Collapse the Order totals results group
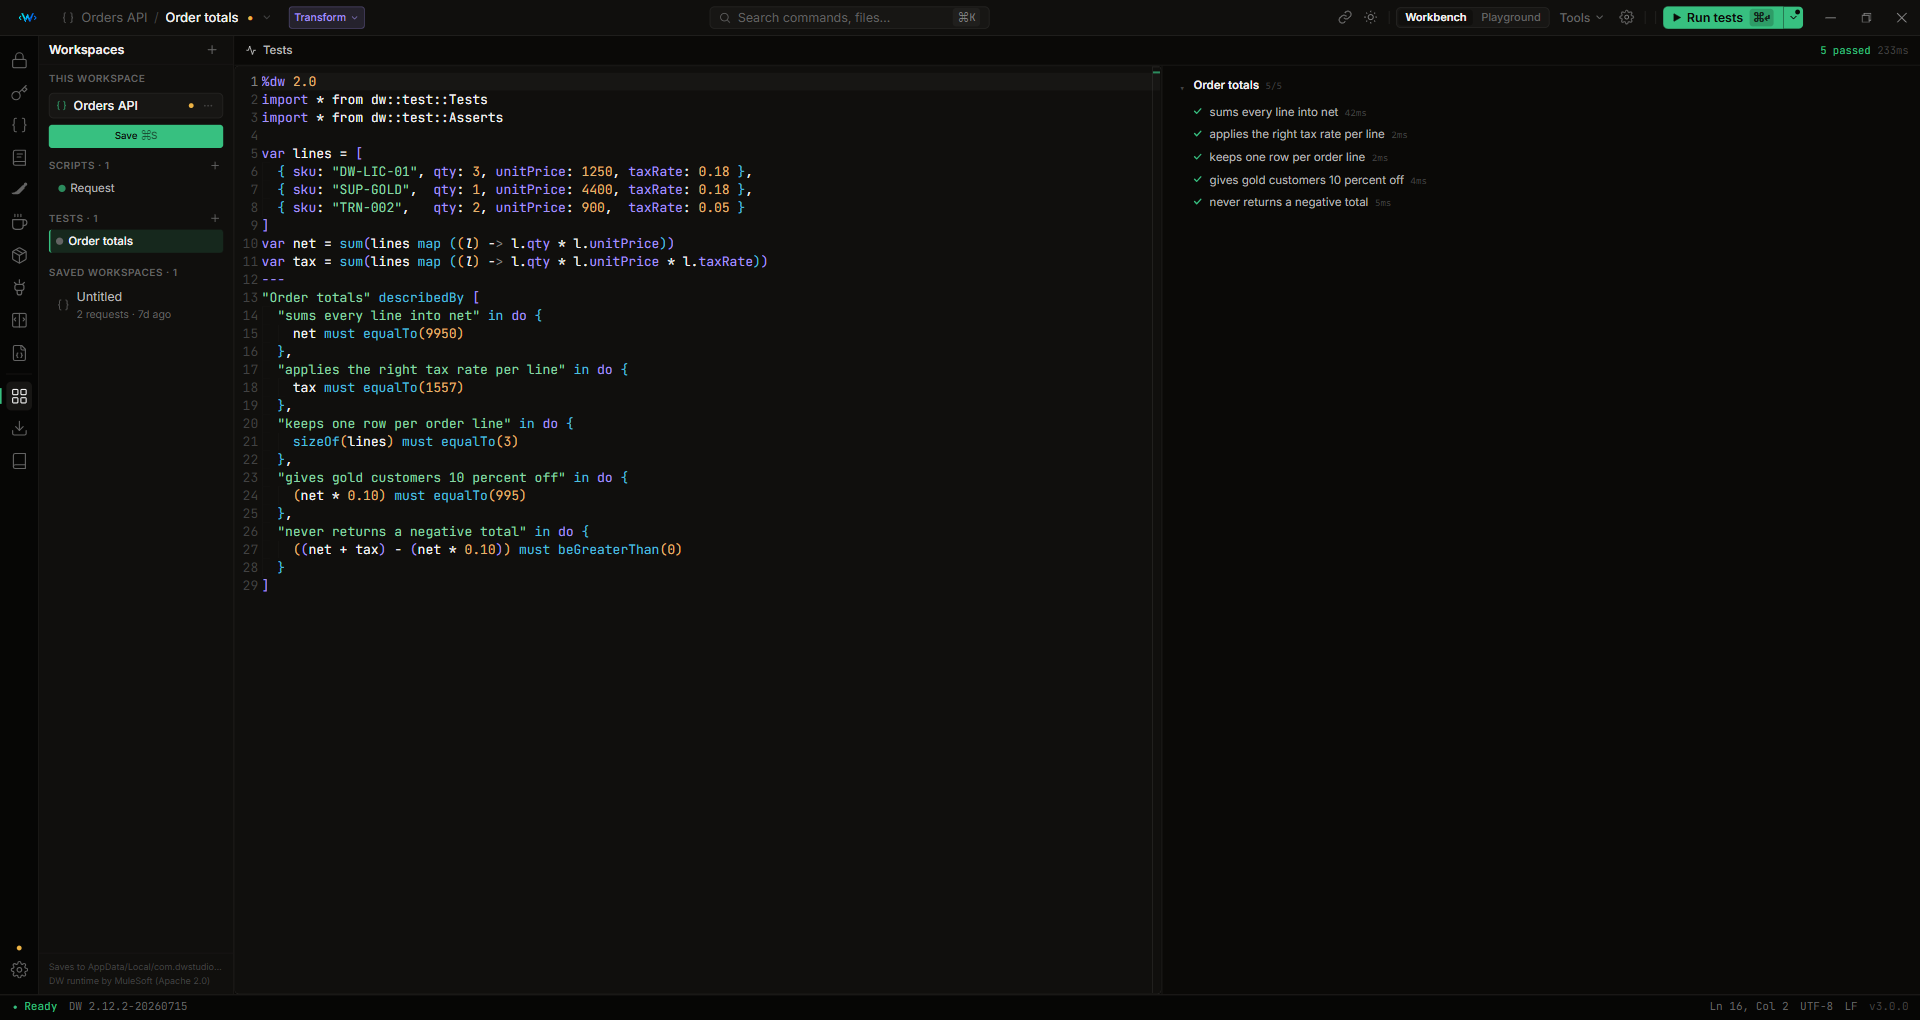Image resolution: width=1920 pixels, height=1020 pixels. coord(1182,87)
